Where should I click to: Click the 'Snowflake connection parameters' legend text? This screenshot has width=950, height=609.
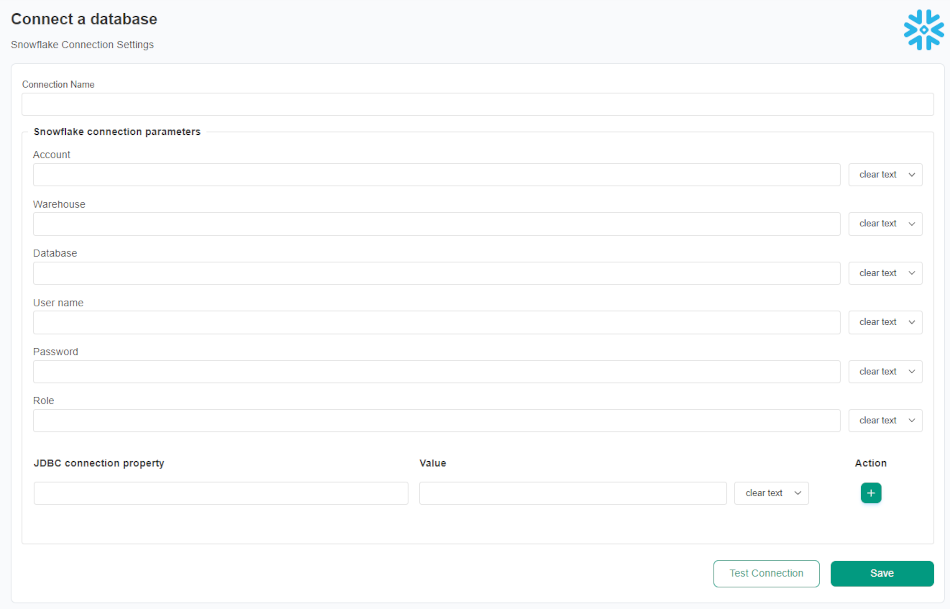pos(117,131)
